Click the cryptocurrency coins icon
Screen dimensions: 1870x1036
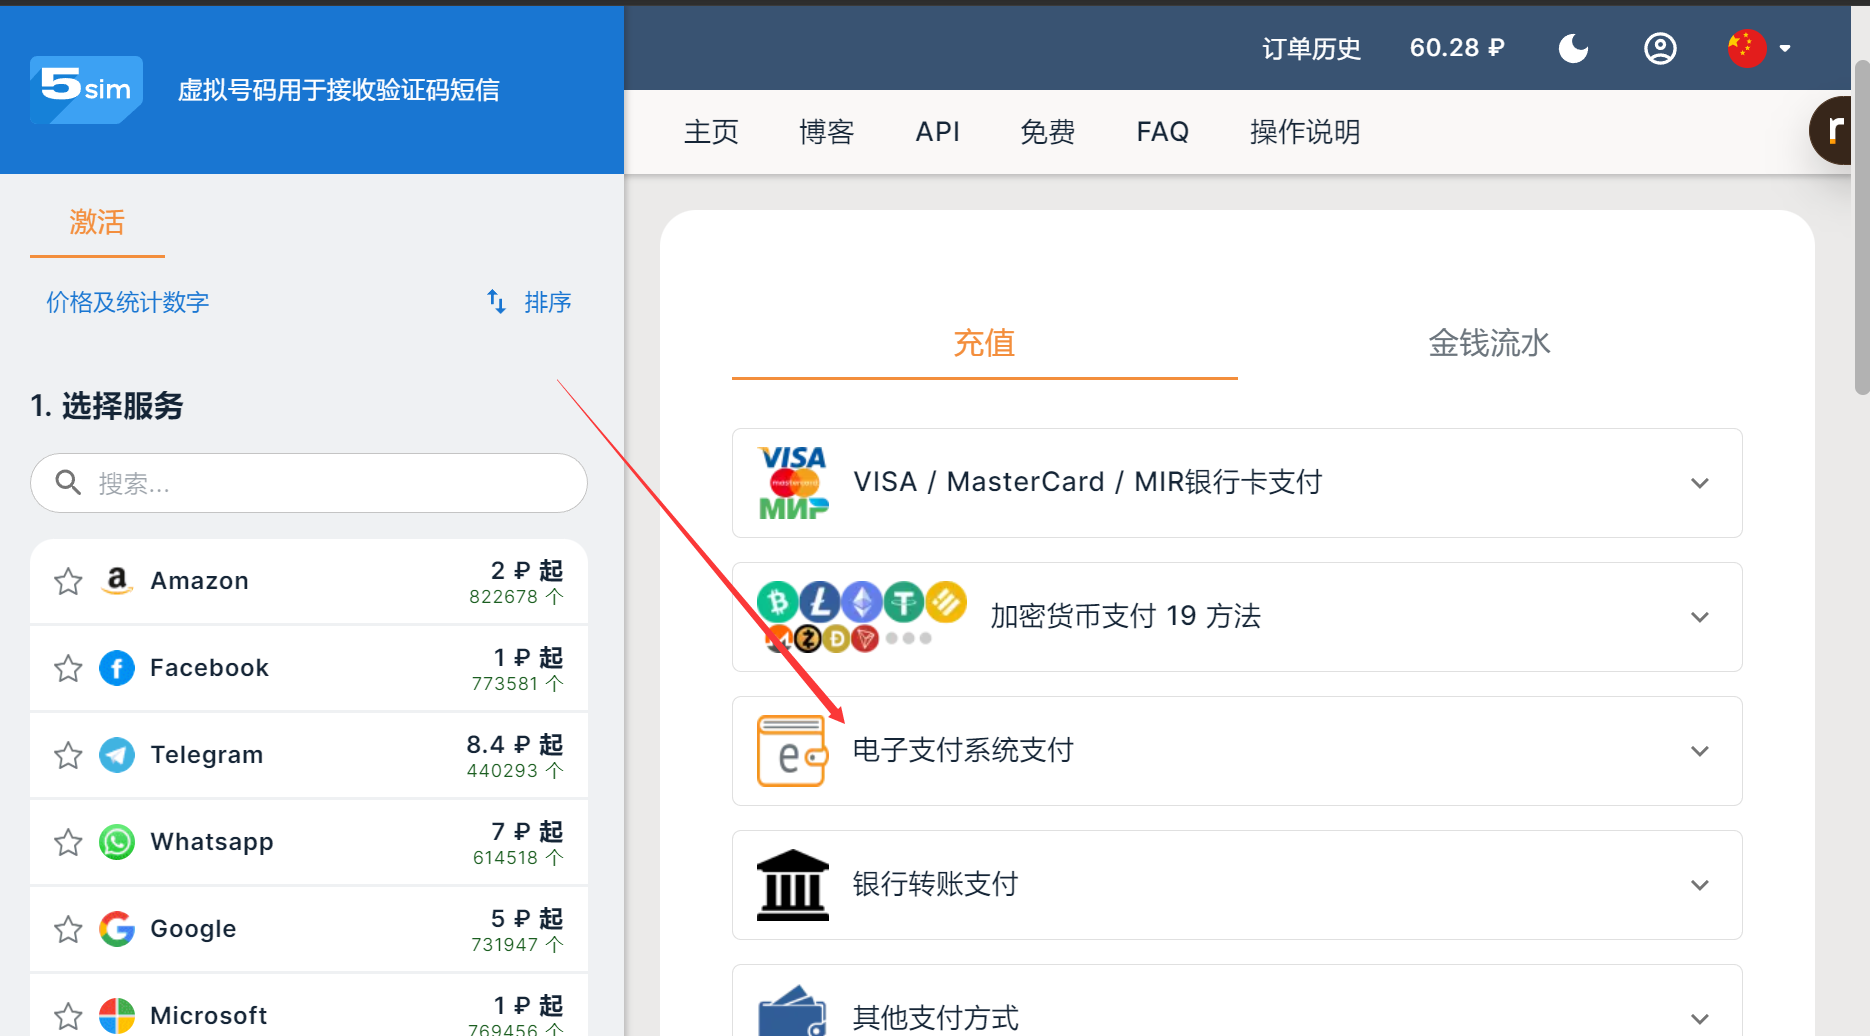coord(861,617)
